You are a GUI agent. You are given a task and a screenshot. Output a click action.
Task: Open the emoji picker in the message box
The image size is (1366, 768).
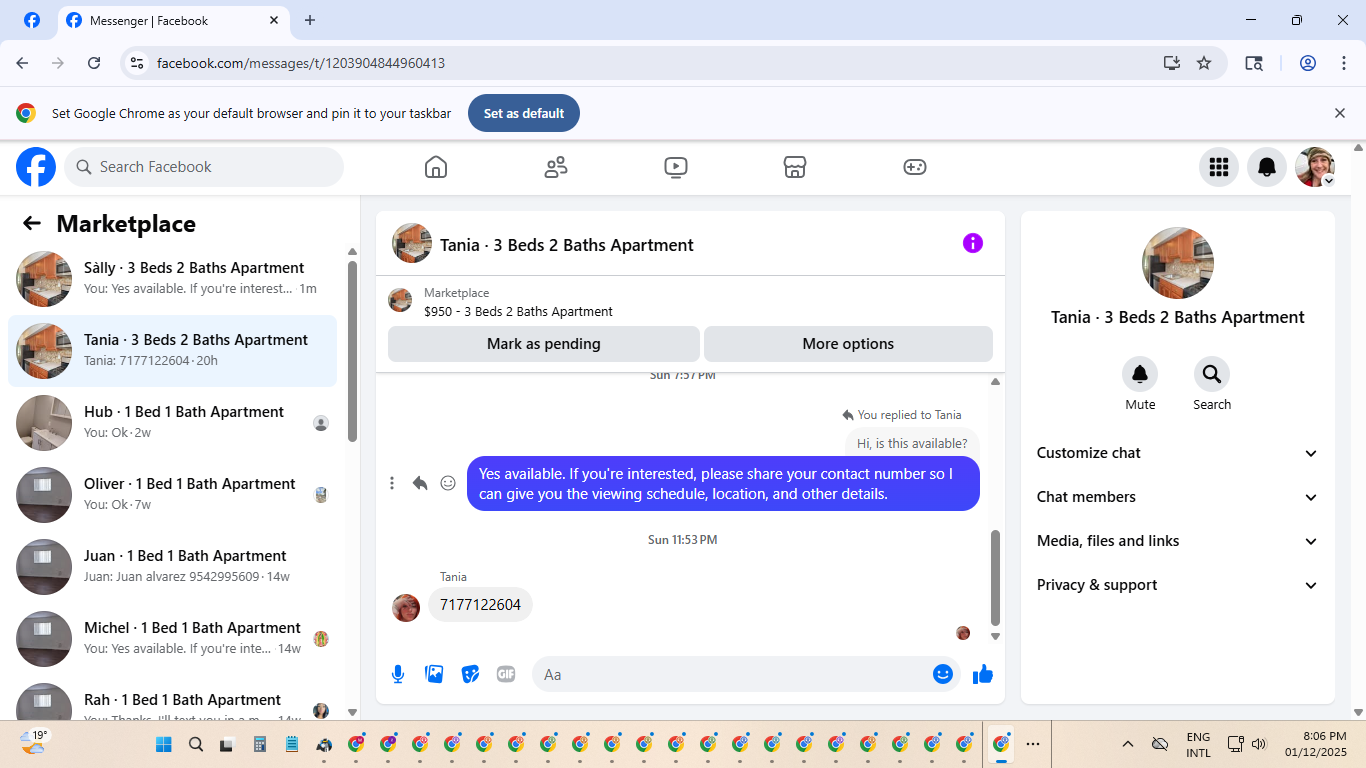point(942,674)
